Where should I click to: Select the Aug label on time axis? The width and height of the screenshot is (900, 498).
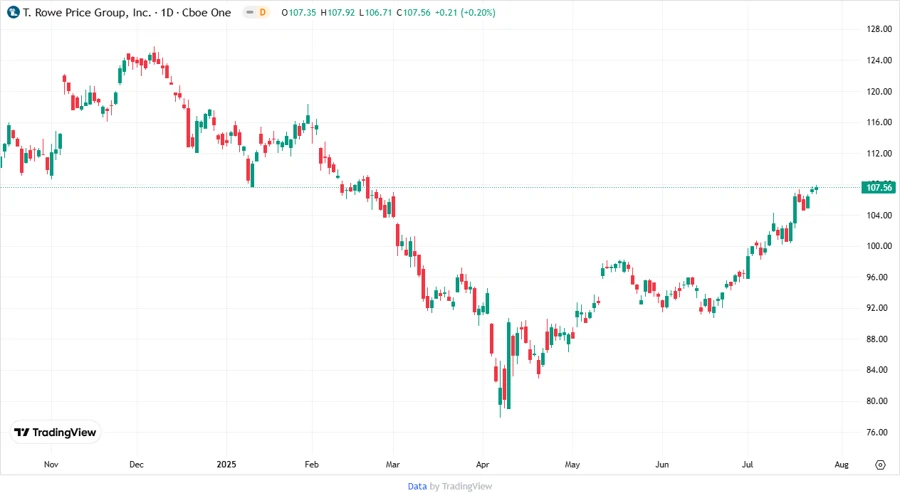841,464
